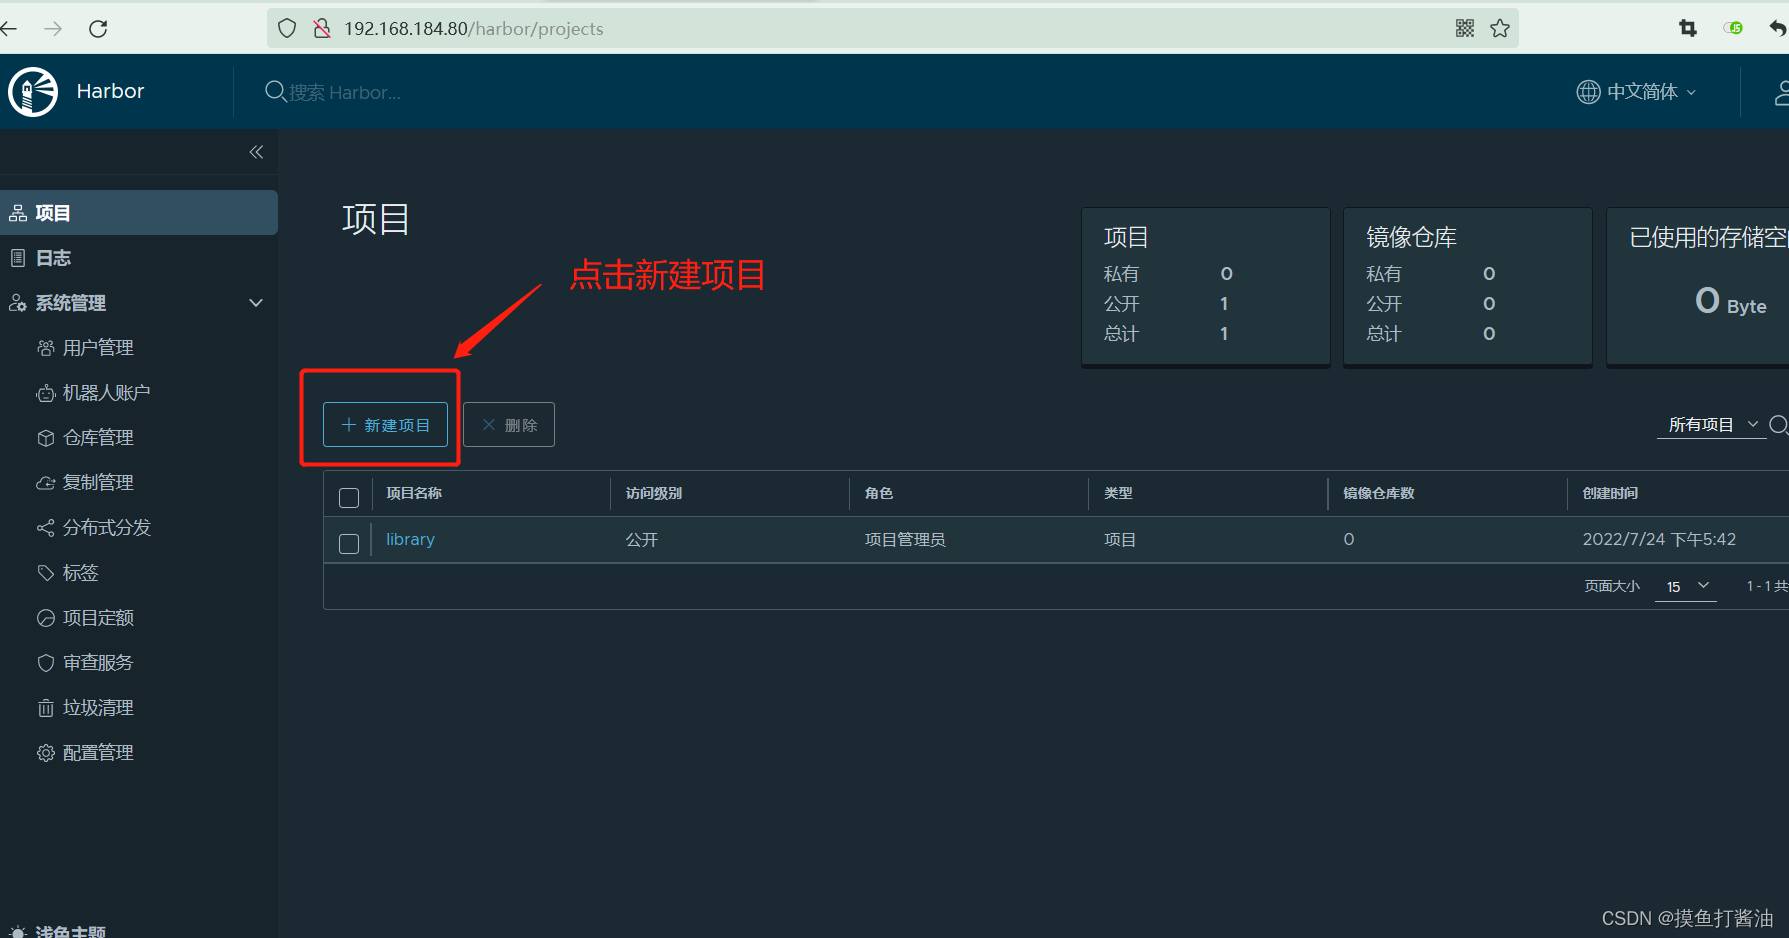The width and height of the screenshot is (1789, 938).
Task: Click the 删除 button
Action: [509, 425]
